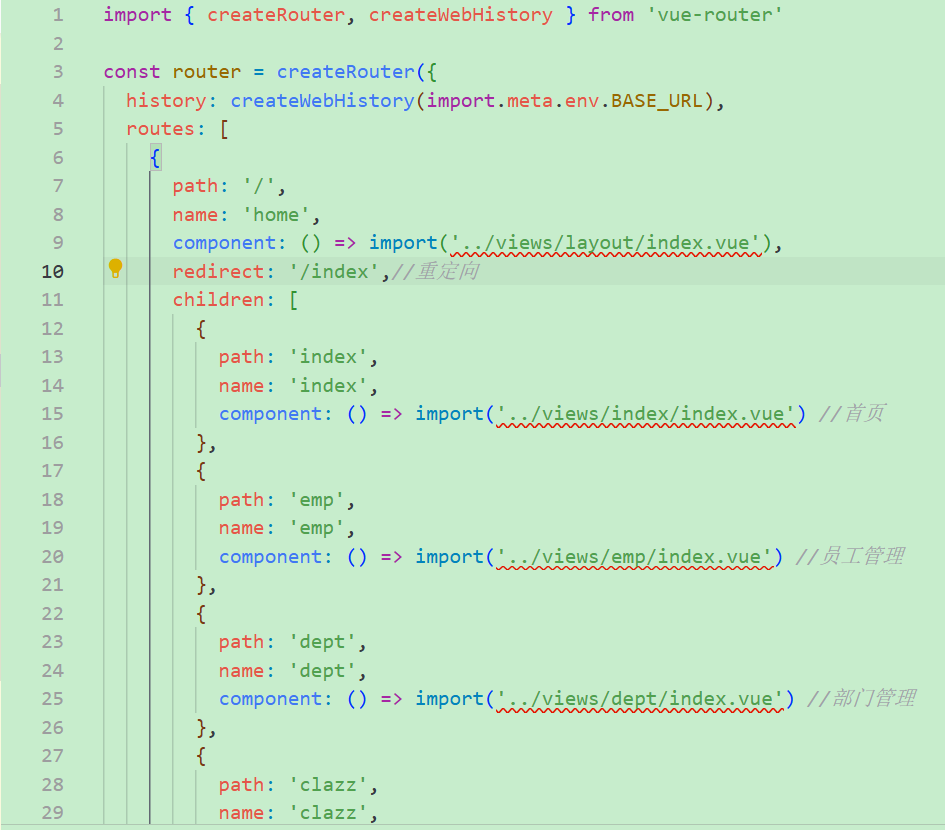Select 'vue-router' import string

coord(714,14)
